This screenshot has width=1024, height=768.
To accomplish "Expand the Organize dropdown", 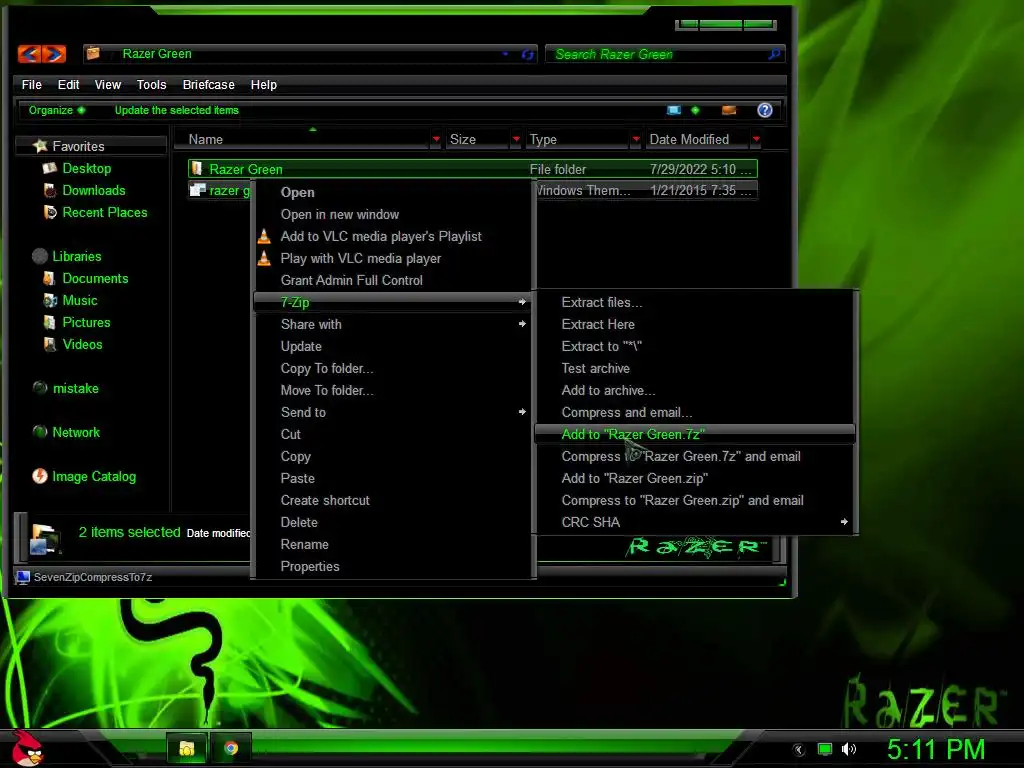I will tap(57, 110).
